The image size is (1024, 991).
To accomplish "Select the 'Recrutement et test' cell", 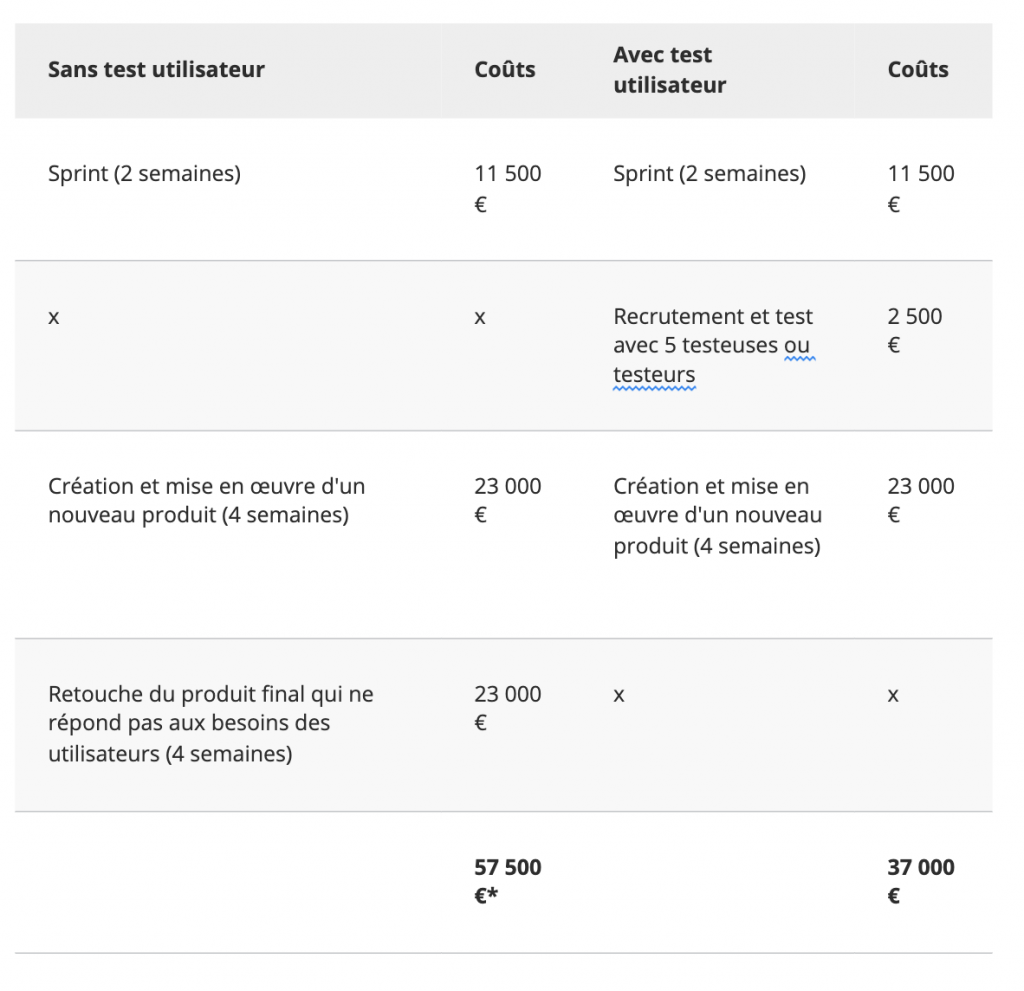I will point(714,346).
